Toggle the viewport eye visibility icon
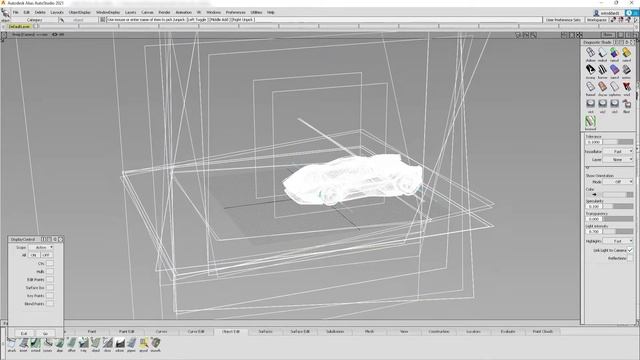Screen dimensions: 640x360 point(54,35)
